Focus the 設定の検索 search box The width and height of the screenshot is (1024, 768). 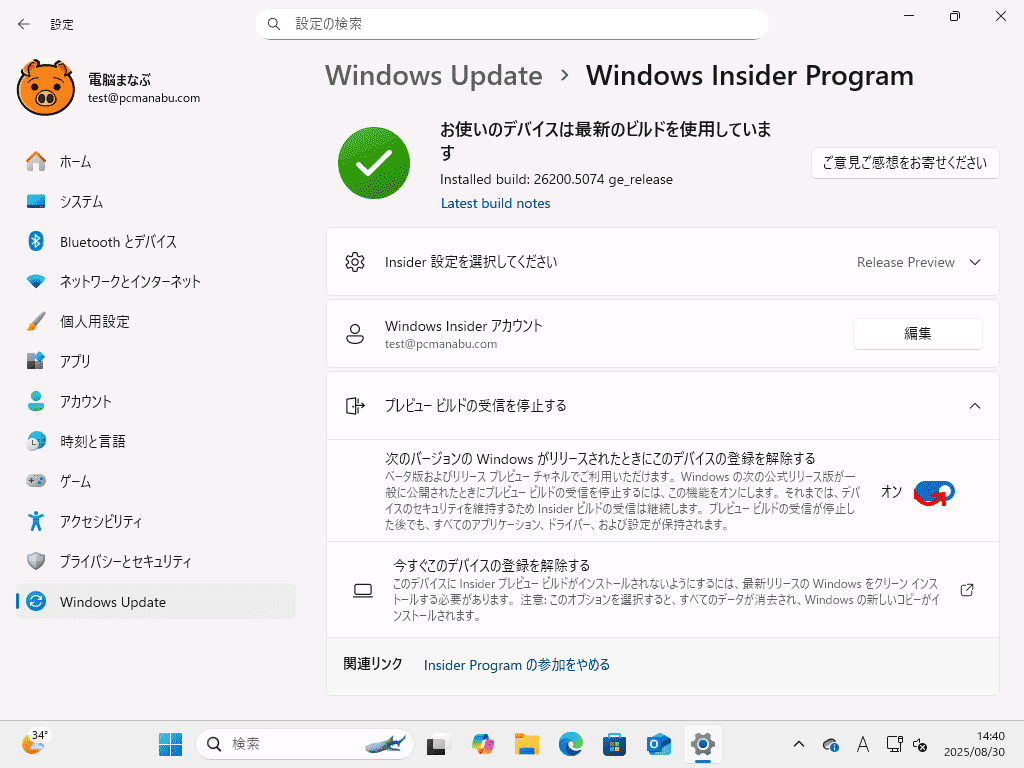pyautogui.click(x=512, y=24)
